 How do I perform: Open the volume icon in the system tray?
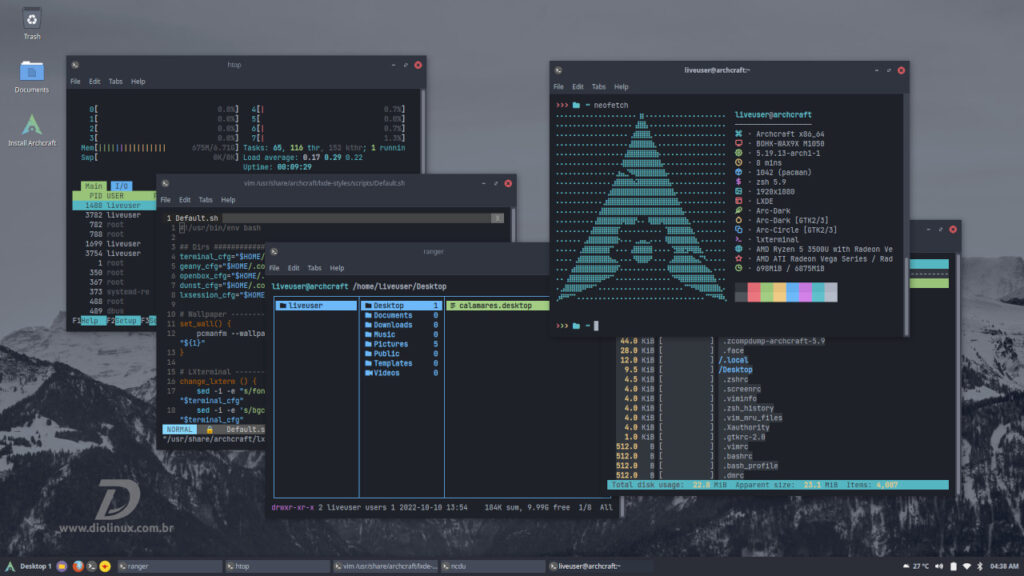coord(938,565)
